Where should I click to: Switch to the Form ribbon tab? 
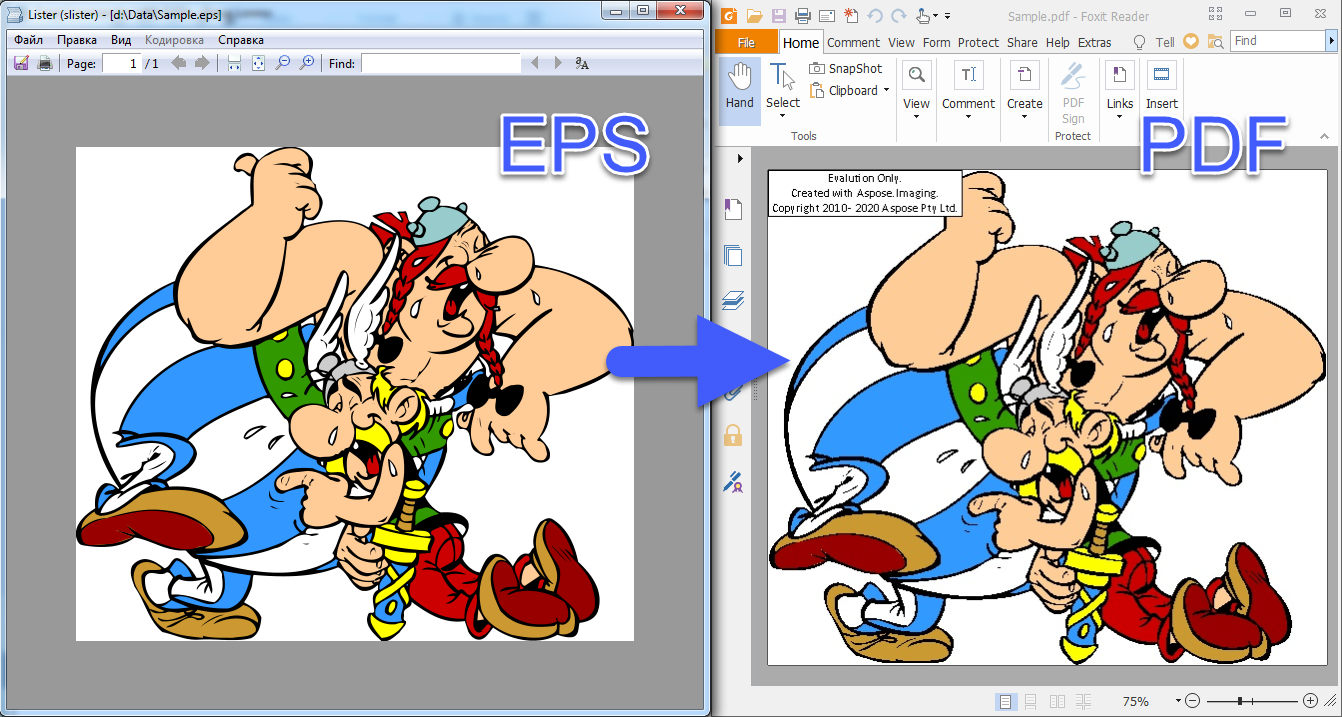[x=936, y=42]
